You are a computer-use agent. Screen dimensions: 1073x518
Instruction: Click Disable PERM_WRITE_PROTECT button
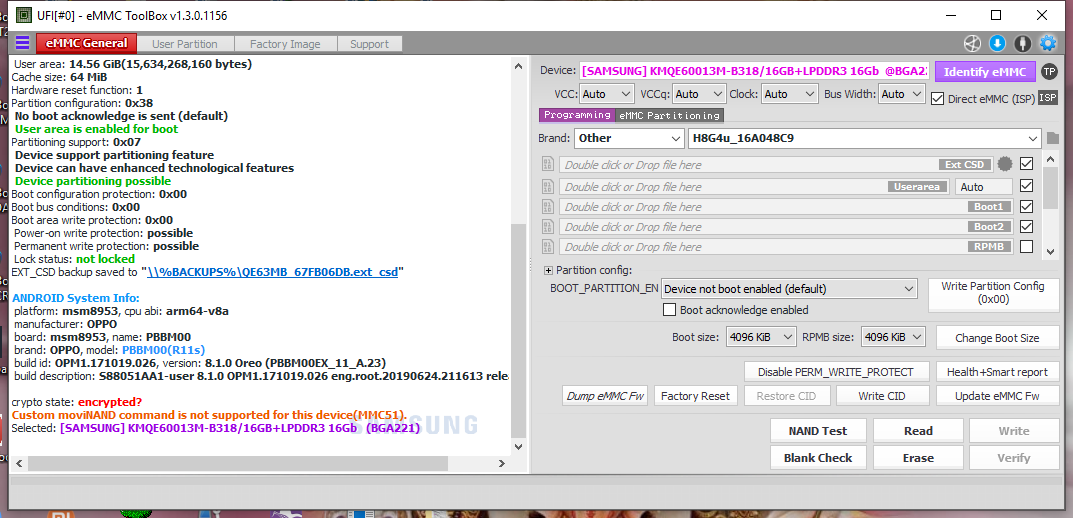(836, 372)
